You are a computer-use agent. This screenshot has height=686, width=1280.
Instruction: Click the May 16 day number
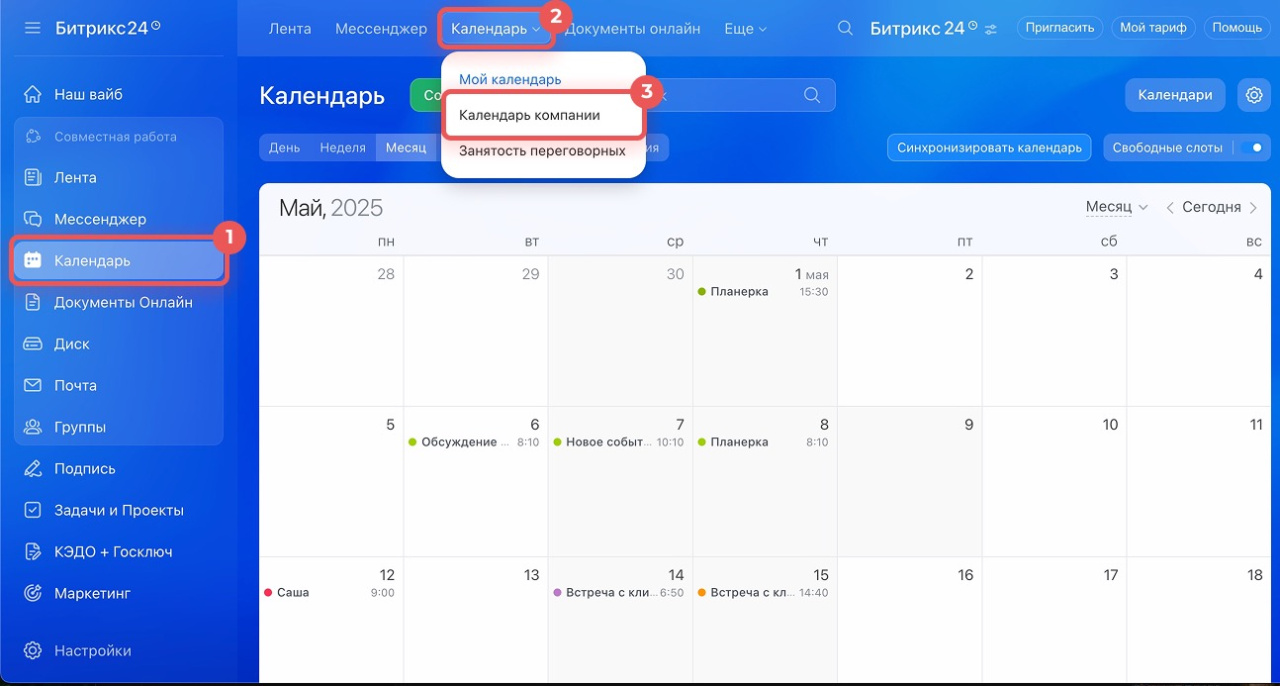965,575
